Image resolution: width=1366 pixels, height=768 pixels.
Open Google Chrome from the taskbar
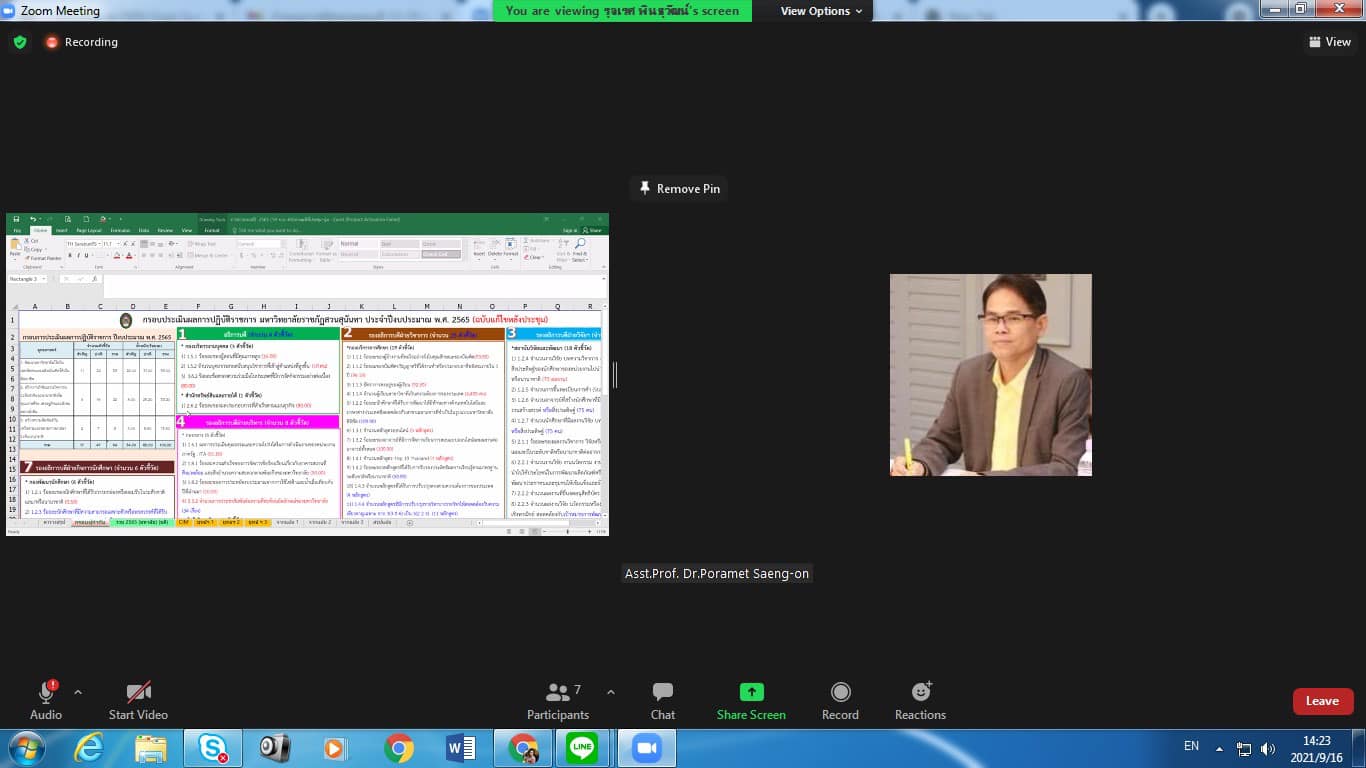(399, 748)
